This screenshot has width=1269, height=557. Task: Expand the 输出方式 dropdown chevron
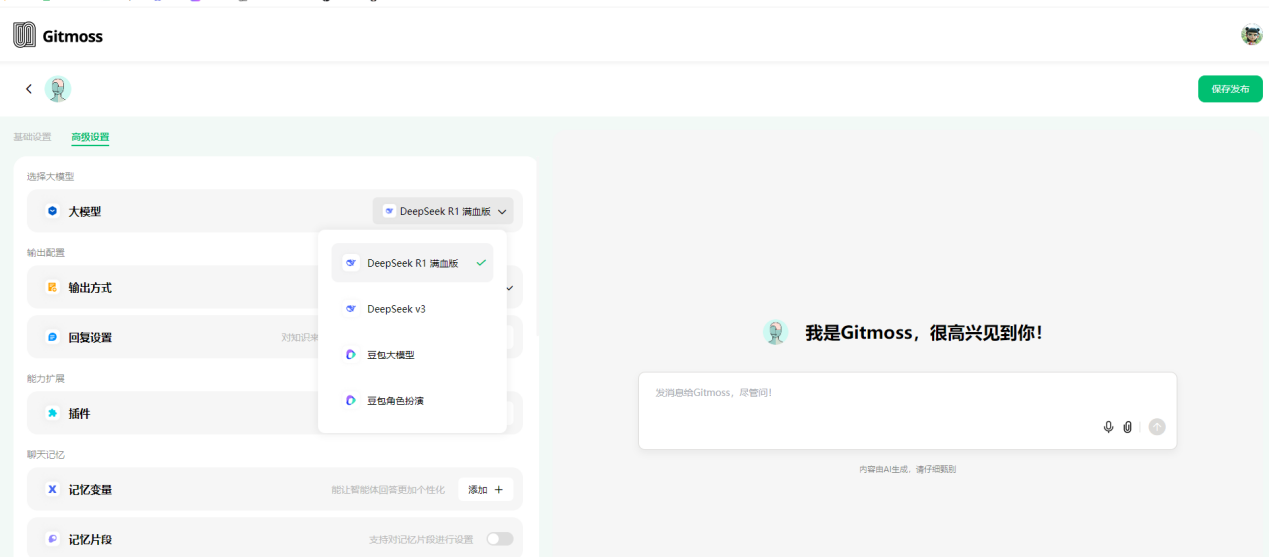510,288
